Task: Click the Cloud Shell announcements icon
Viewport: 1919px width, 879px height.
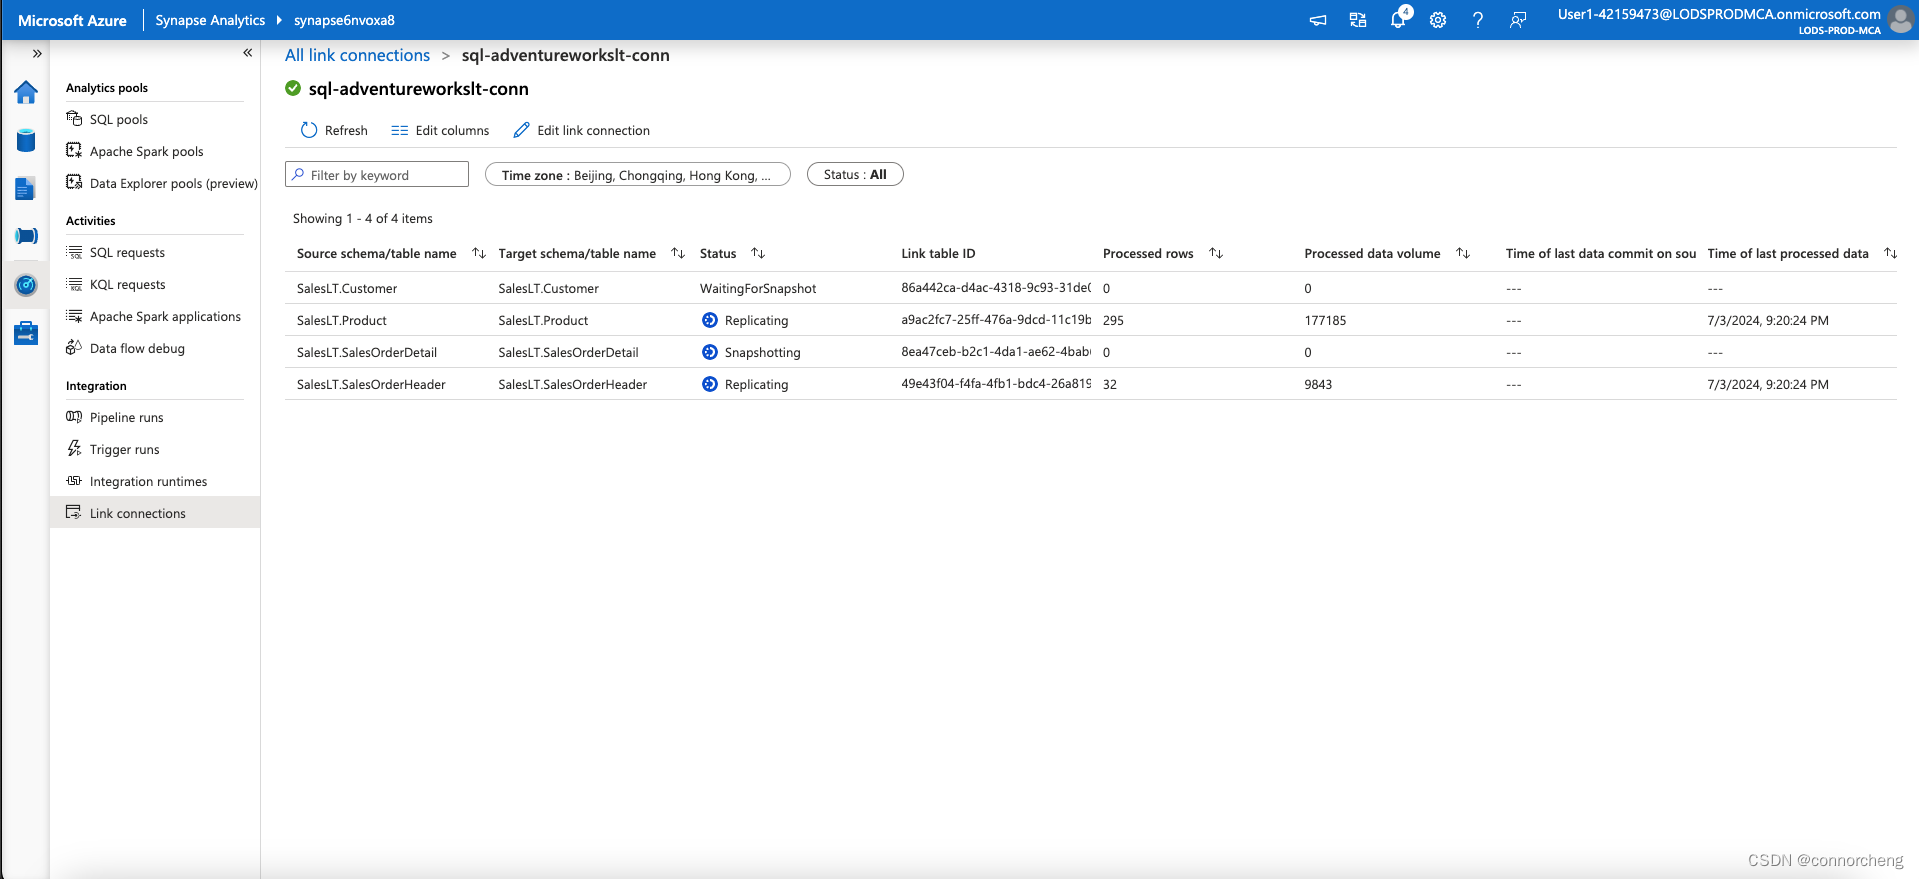Action: (1318, 20)
